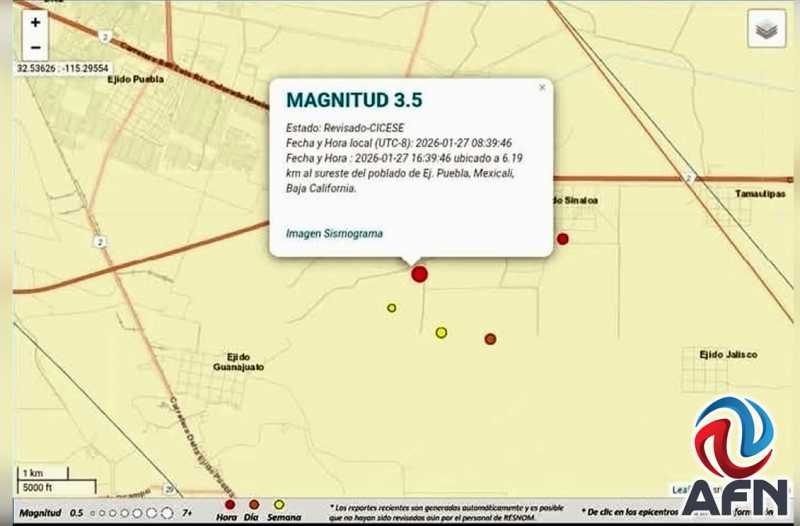This screenshot has width=800, height=526.
Task: Select the orange epicenter marker
Action: [490, 339]
